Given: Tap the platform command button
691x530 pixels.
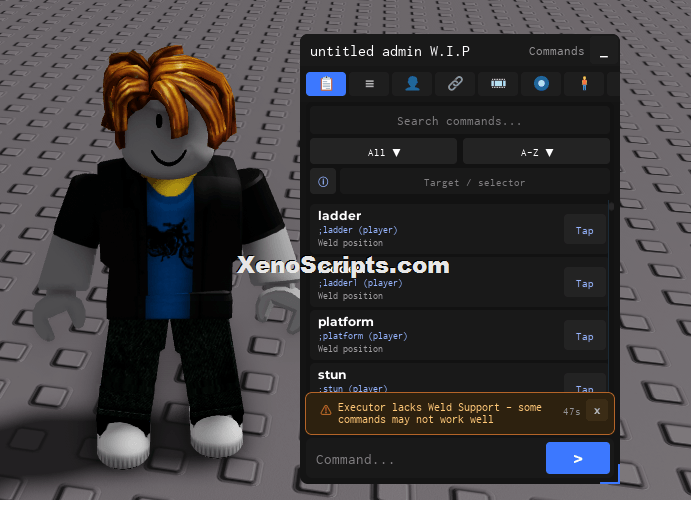Looking at the screenshot, I should pyautogui.click(x=584, y=336).
